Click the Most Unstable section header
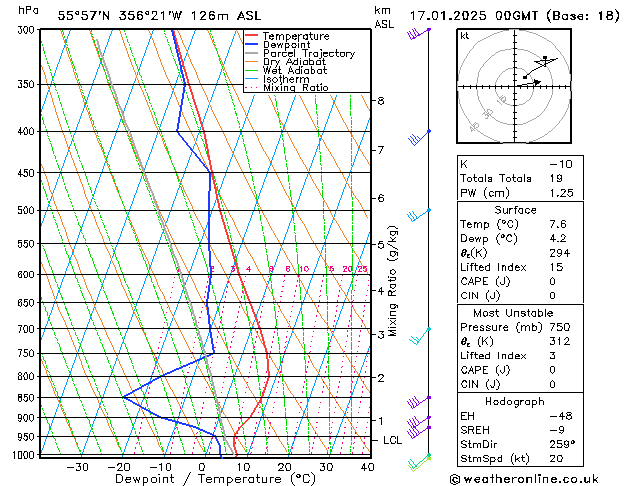 (x=513, y=313)
